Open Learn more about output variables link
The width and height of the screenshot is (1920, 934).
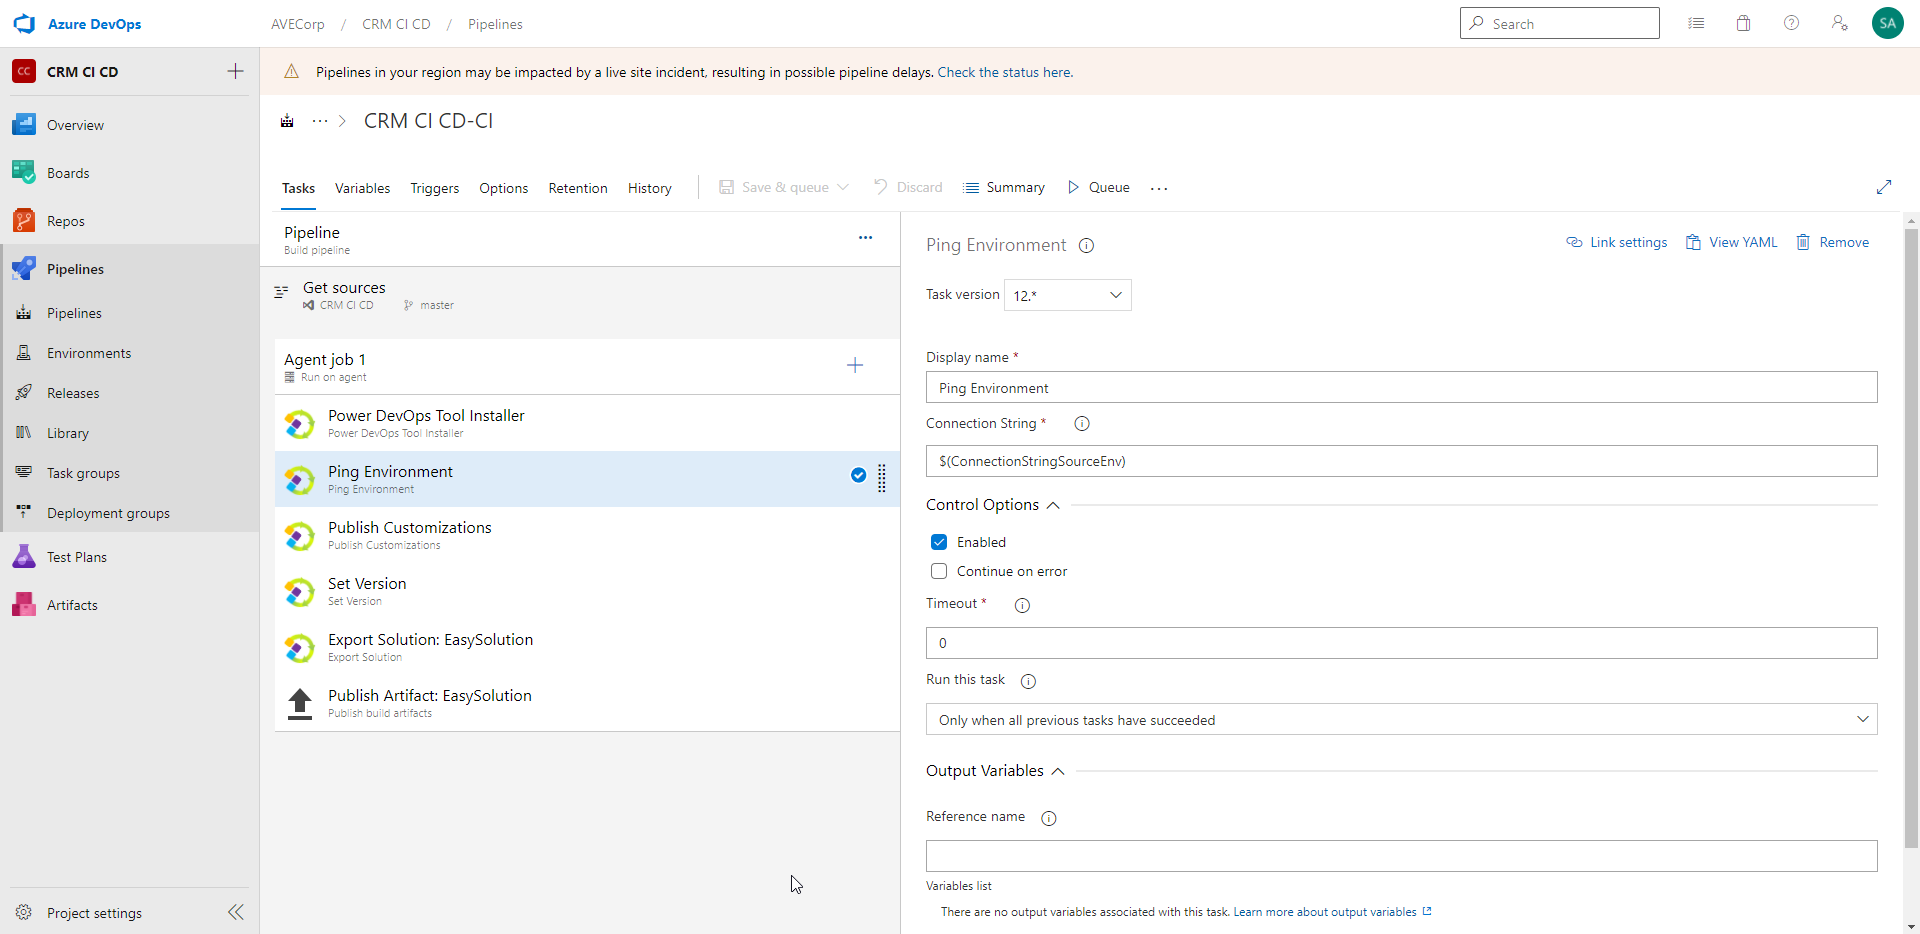[x=1326, y=912]
